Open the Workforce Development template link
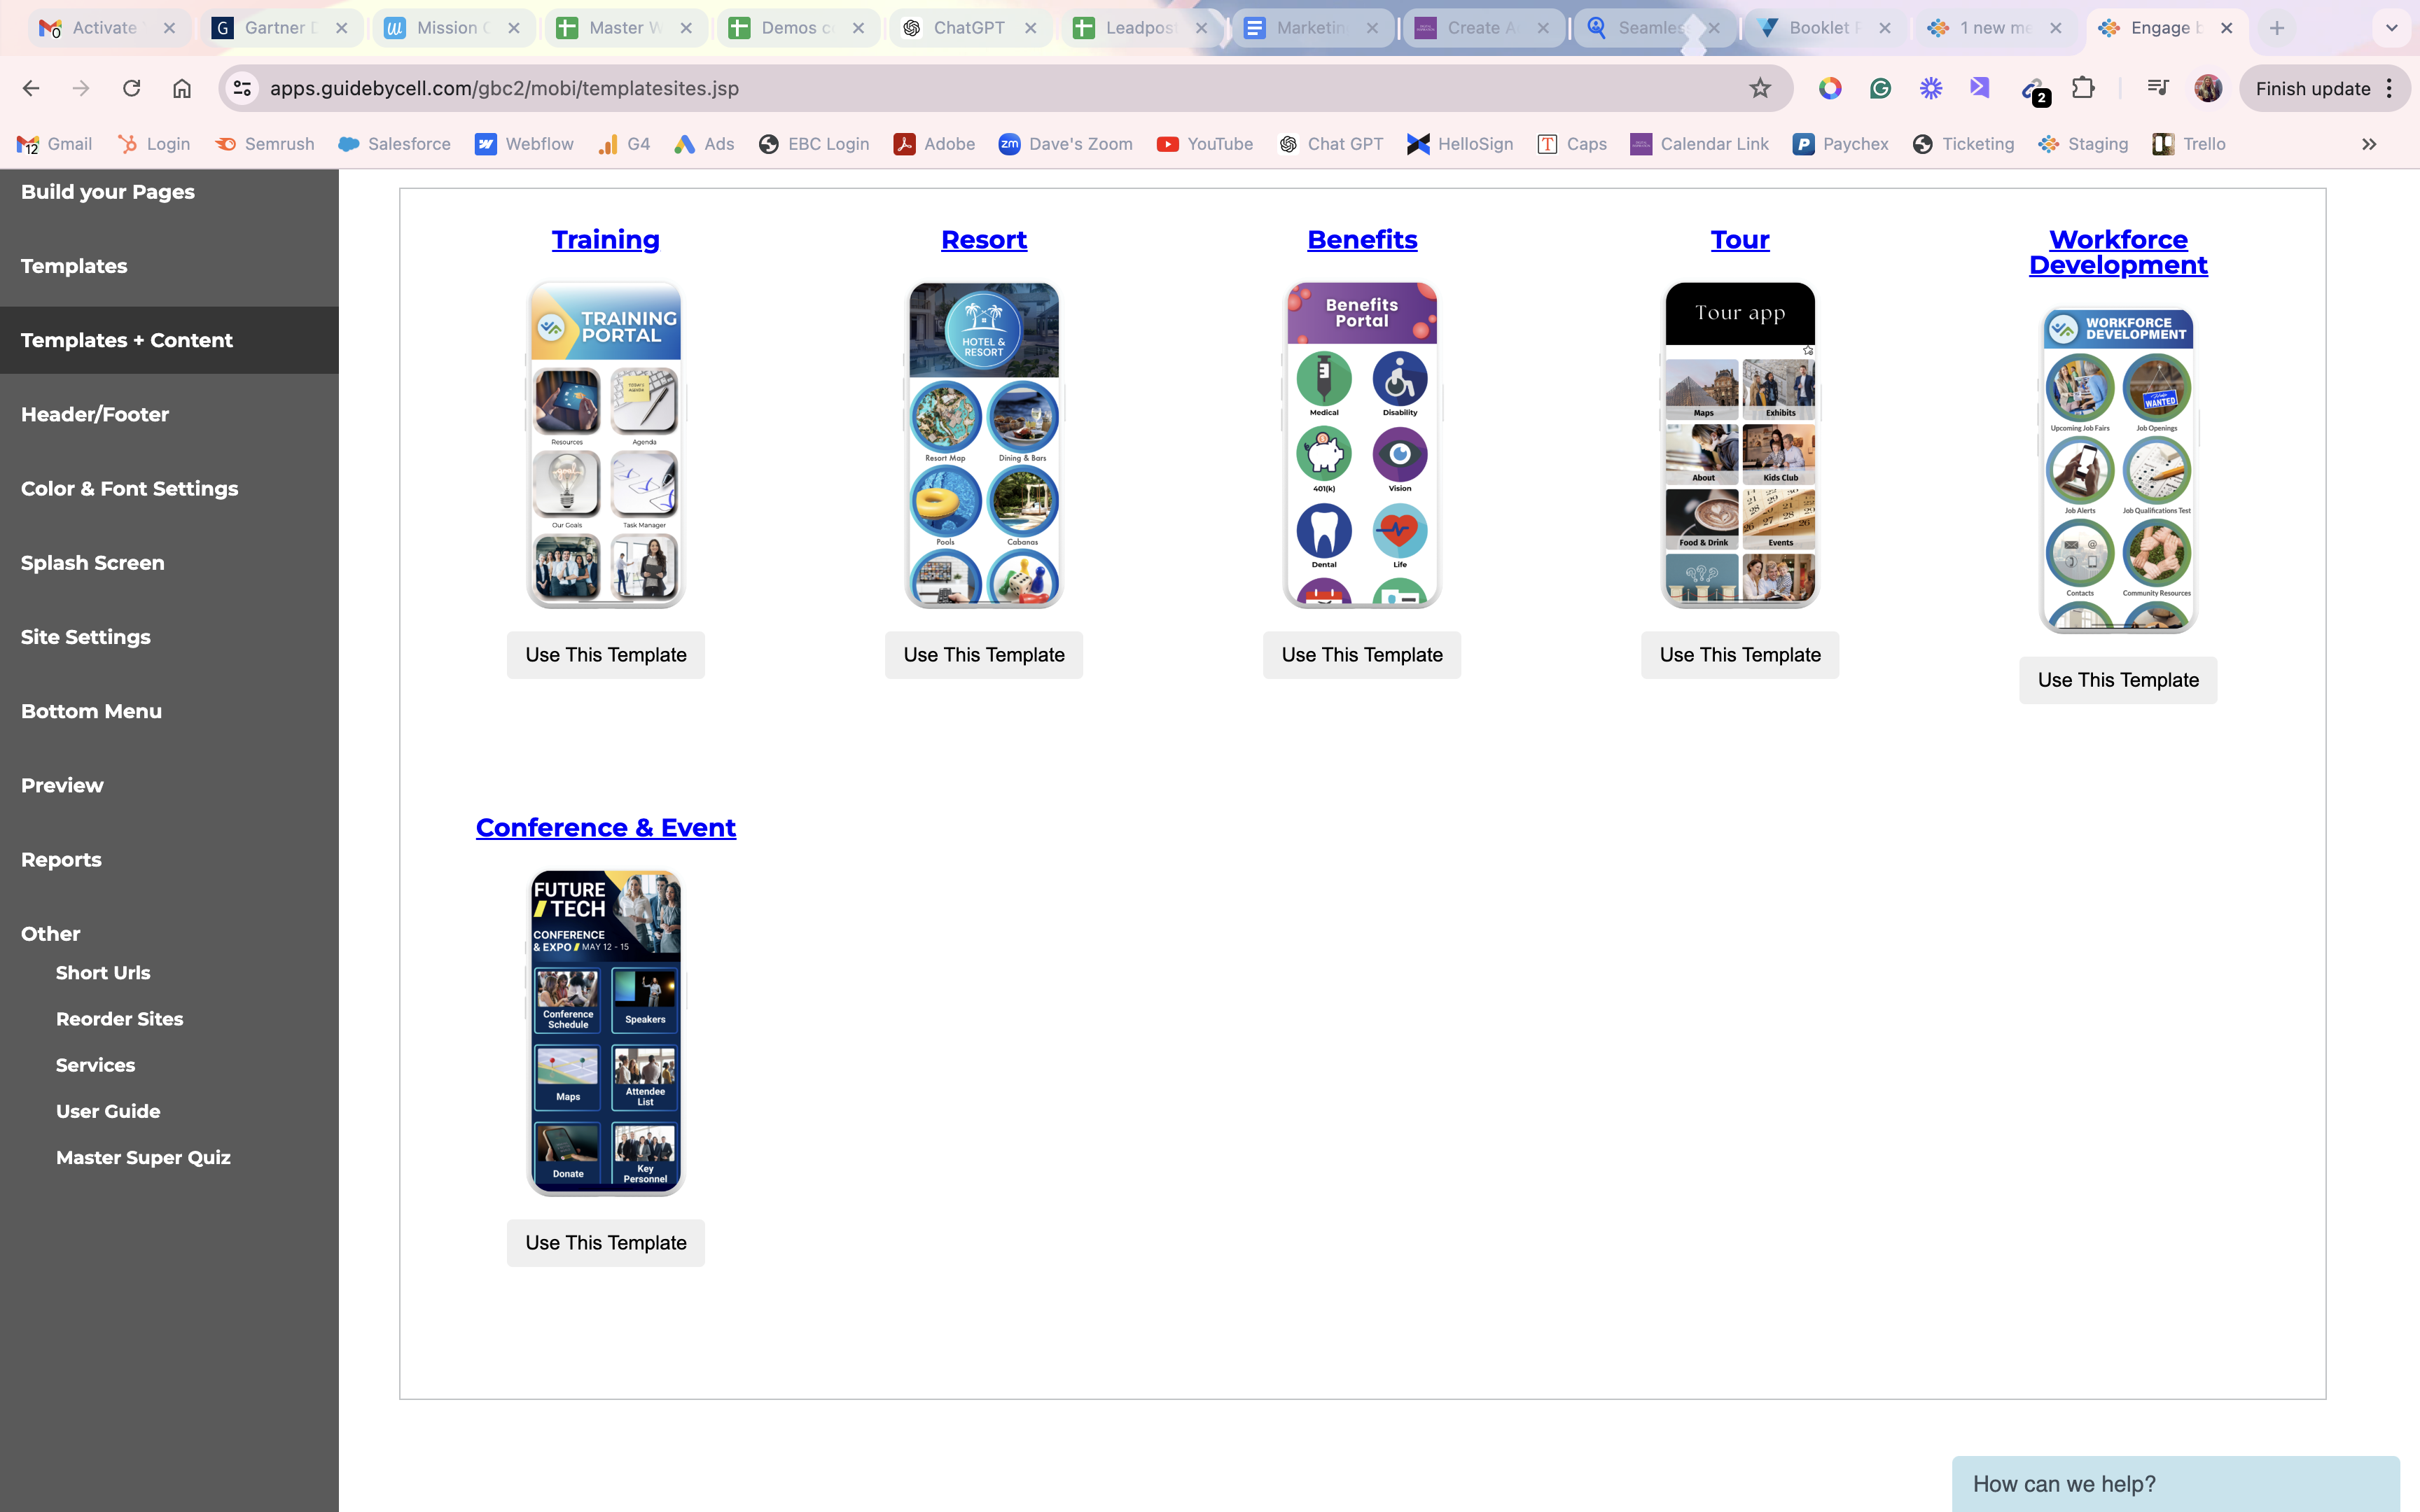2420x1512 pixels. [2118, 252]
